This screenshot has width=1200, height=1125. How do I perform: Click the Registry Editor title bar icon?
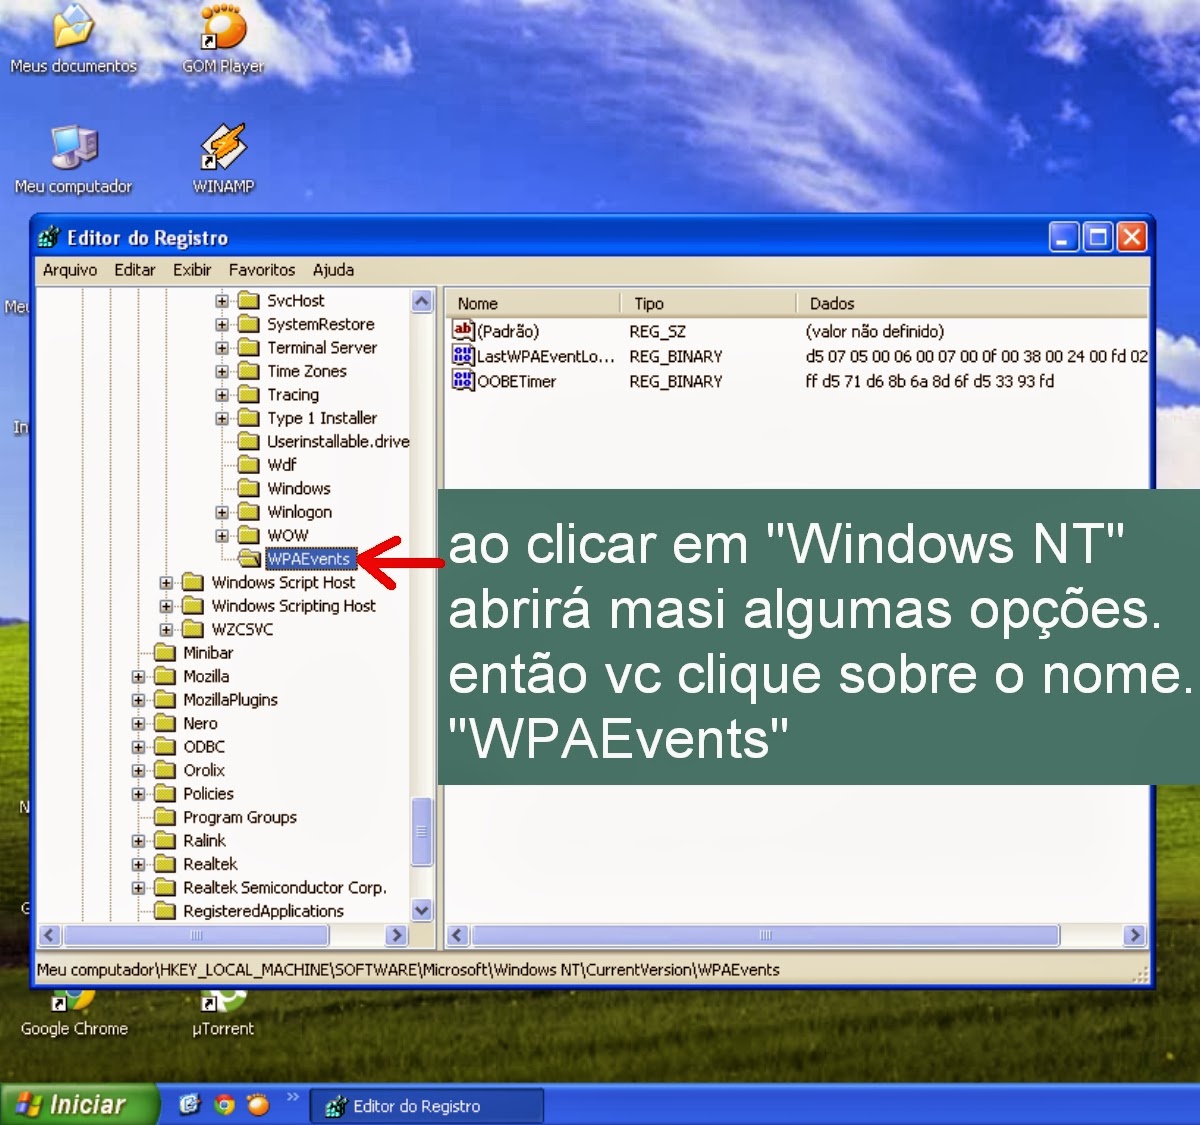point(48,237)
